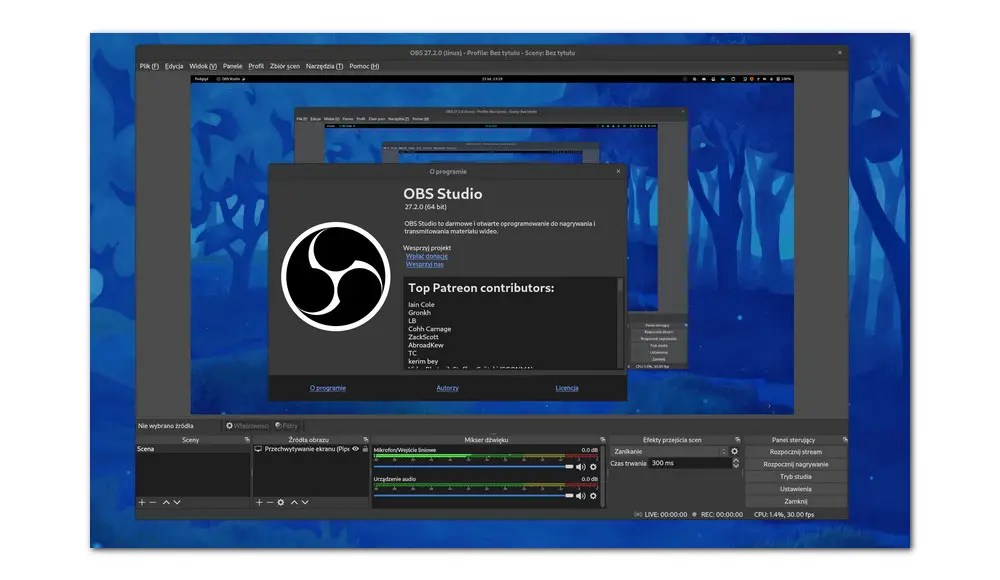
Task: Undock the Sceny panel
Action: pyautogui.click(x=247, y=440)
